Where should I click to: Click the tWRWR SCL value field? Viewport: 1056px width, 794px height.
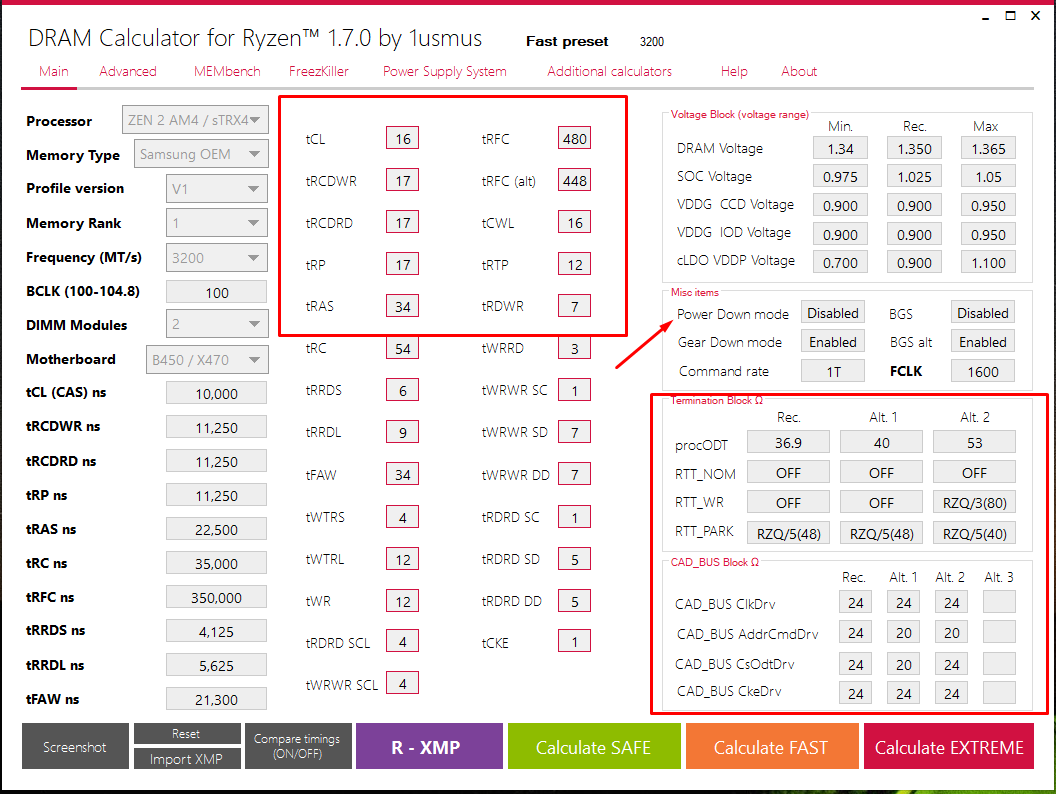403,684
